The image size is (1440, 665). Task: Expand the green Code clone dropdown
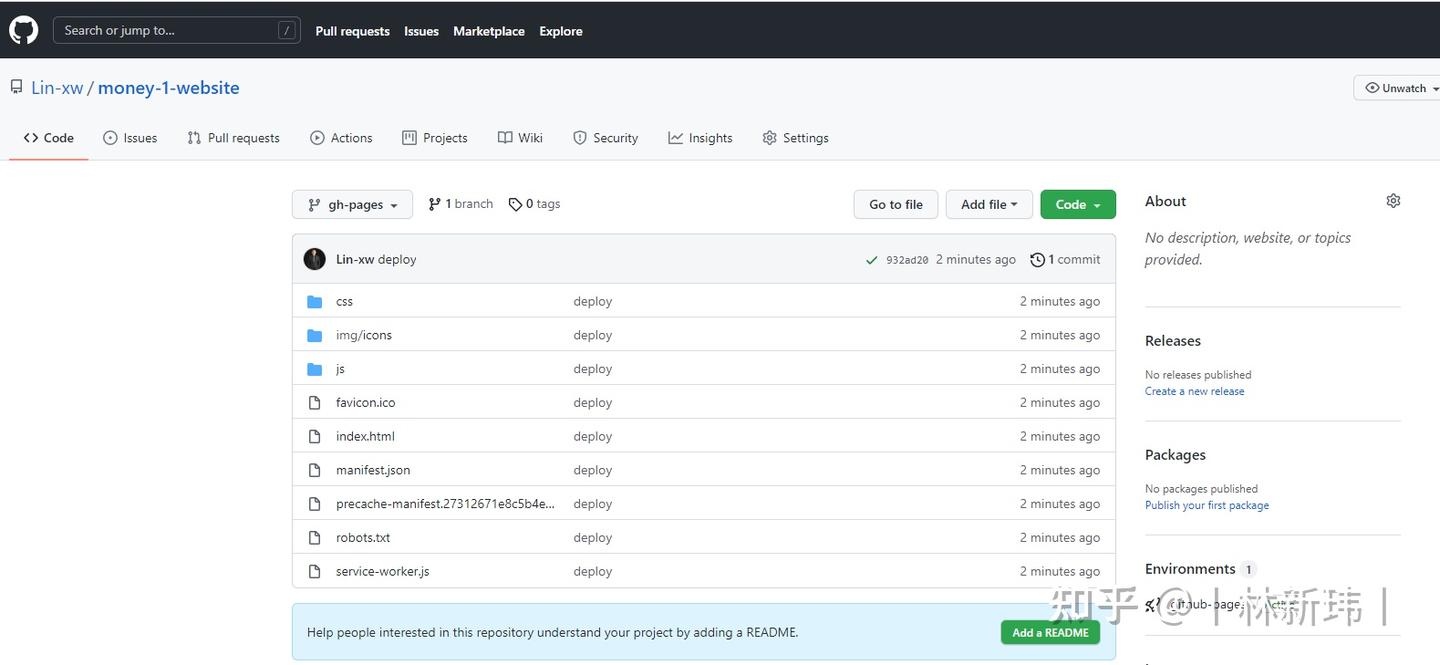[1078, 204]
